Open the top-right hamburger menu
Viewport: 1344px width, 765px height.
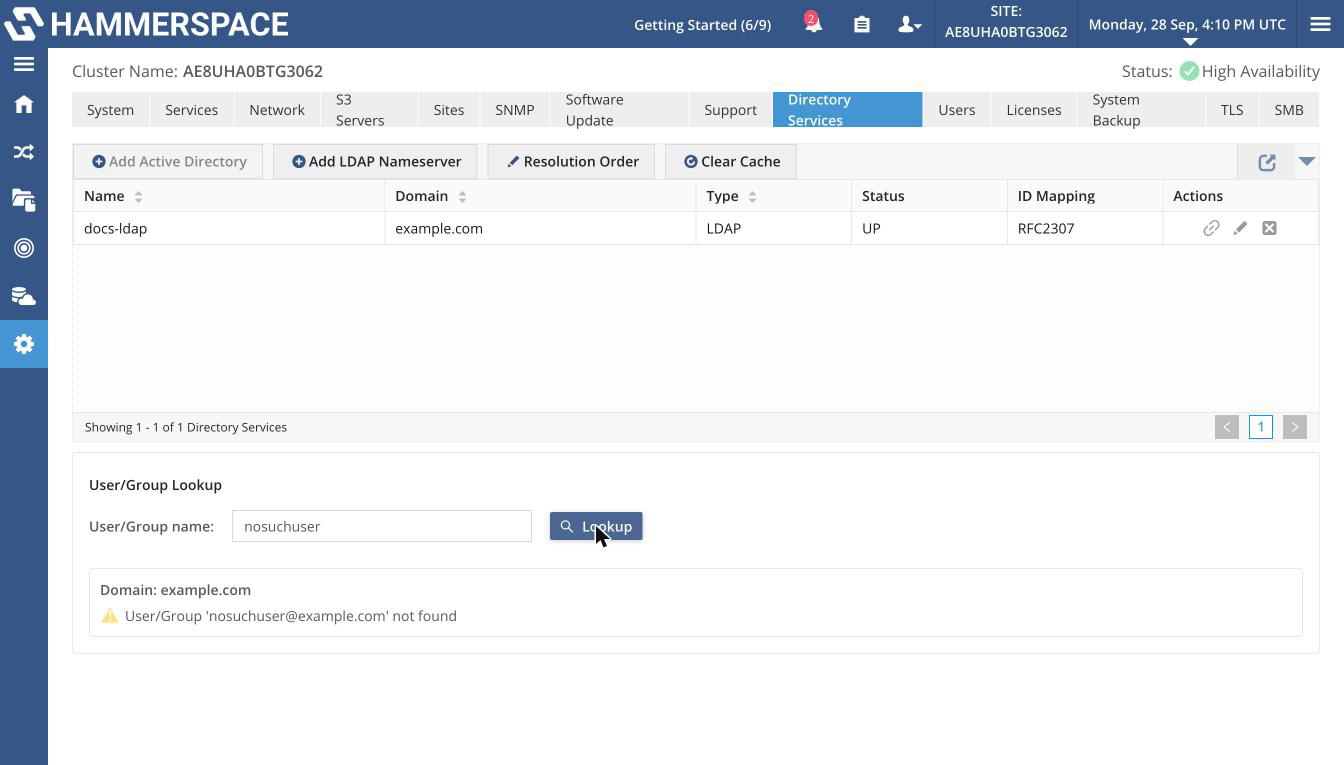point(1320,24)
